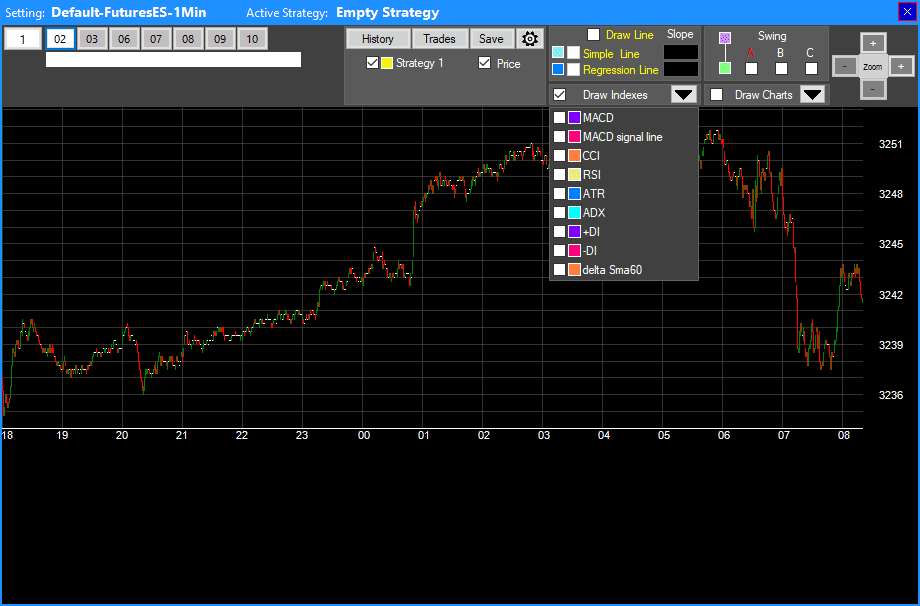Image resolution: width=920 pixels, height=606 pixels.
Task: Open the Trades view
Action: tap(439, 39)
